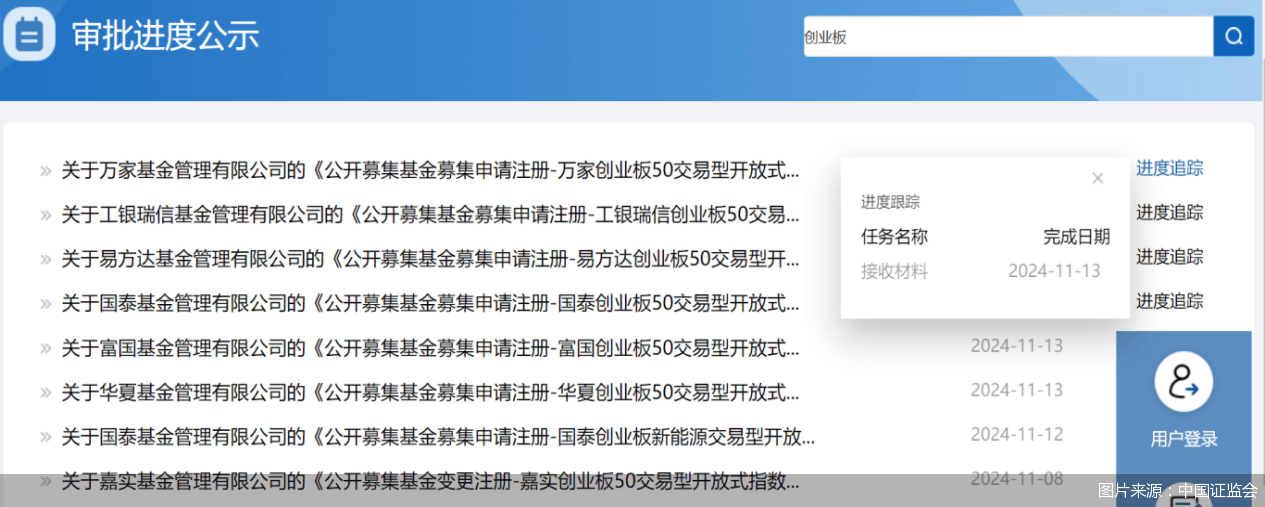
Task: Click the 进度跟踪 popup heading
Action: (890, 202)
